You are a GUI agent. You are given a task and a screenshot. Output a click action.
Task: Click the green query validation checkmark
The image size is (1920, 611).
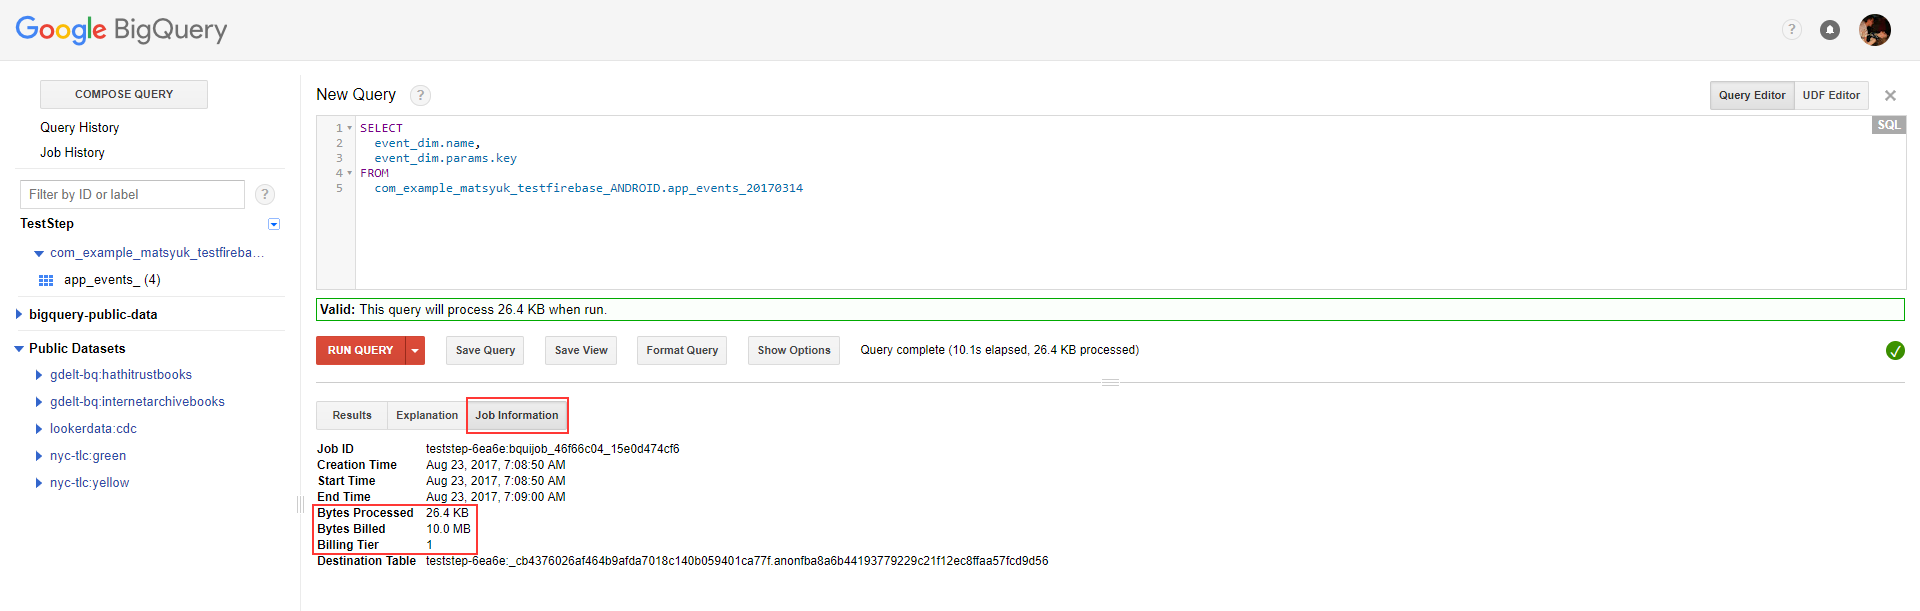[x=1894, y=350]
